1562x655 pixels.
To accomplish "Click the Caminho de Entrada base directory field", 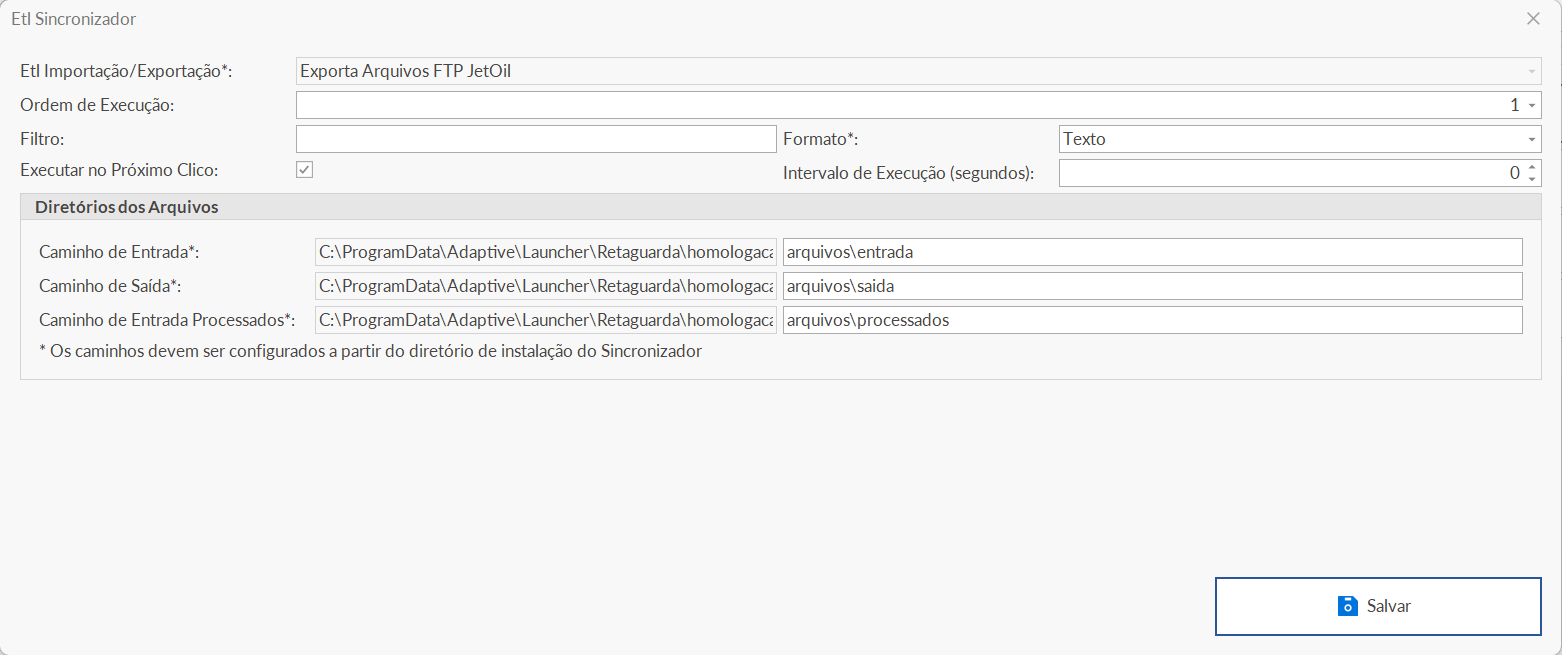I will point(546,252).
